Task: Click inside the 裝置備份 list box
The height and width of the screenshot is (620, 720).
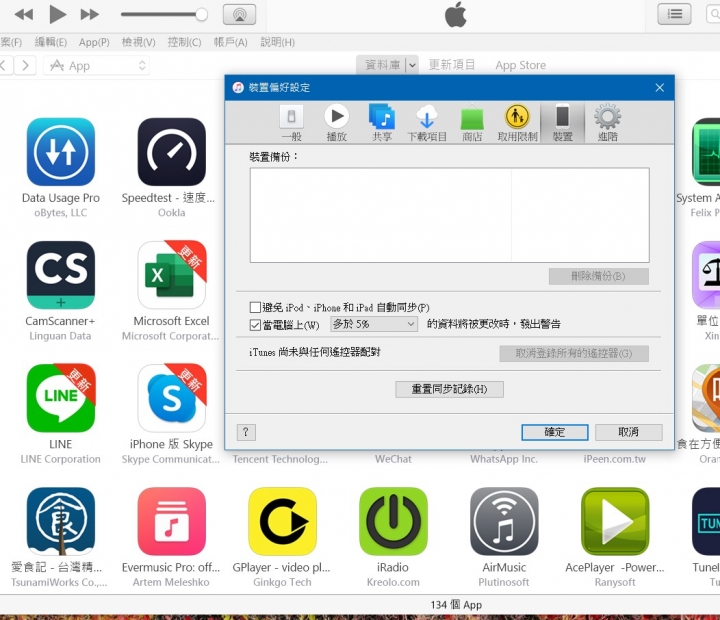Action: [450, 215]
